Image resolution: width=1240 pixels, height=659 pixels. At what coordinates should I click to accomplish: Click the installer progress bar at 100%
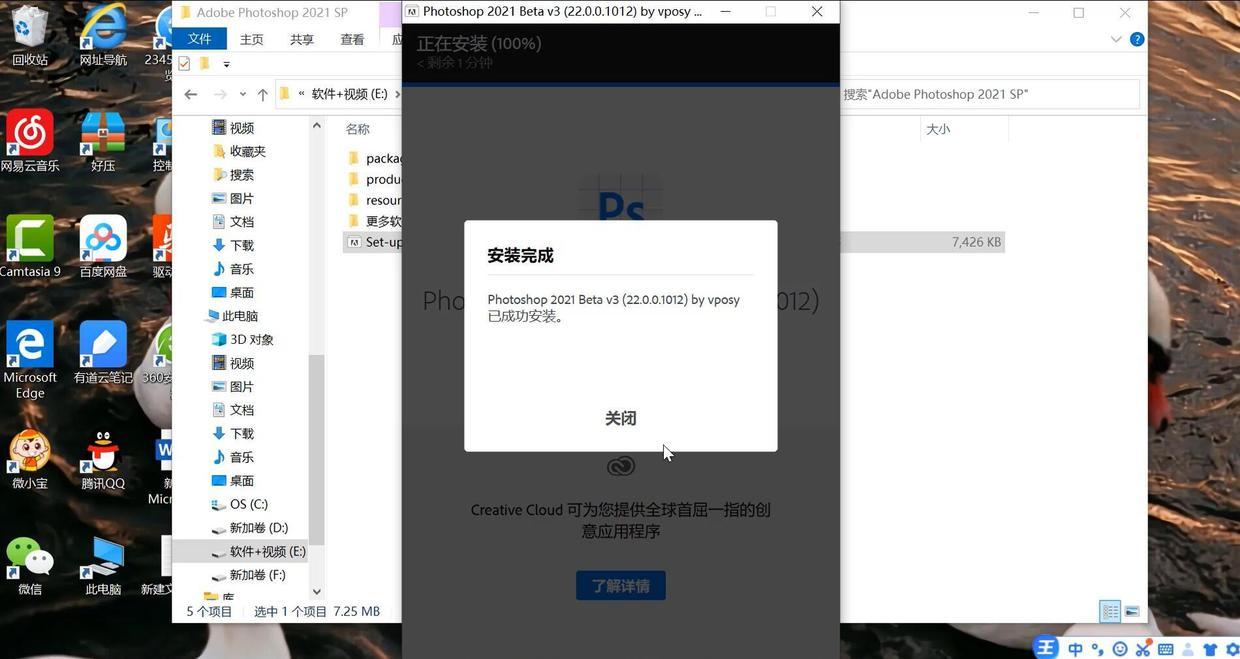coord(620,85)
